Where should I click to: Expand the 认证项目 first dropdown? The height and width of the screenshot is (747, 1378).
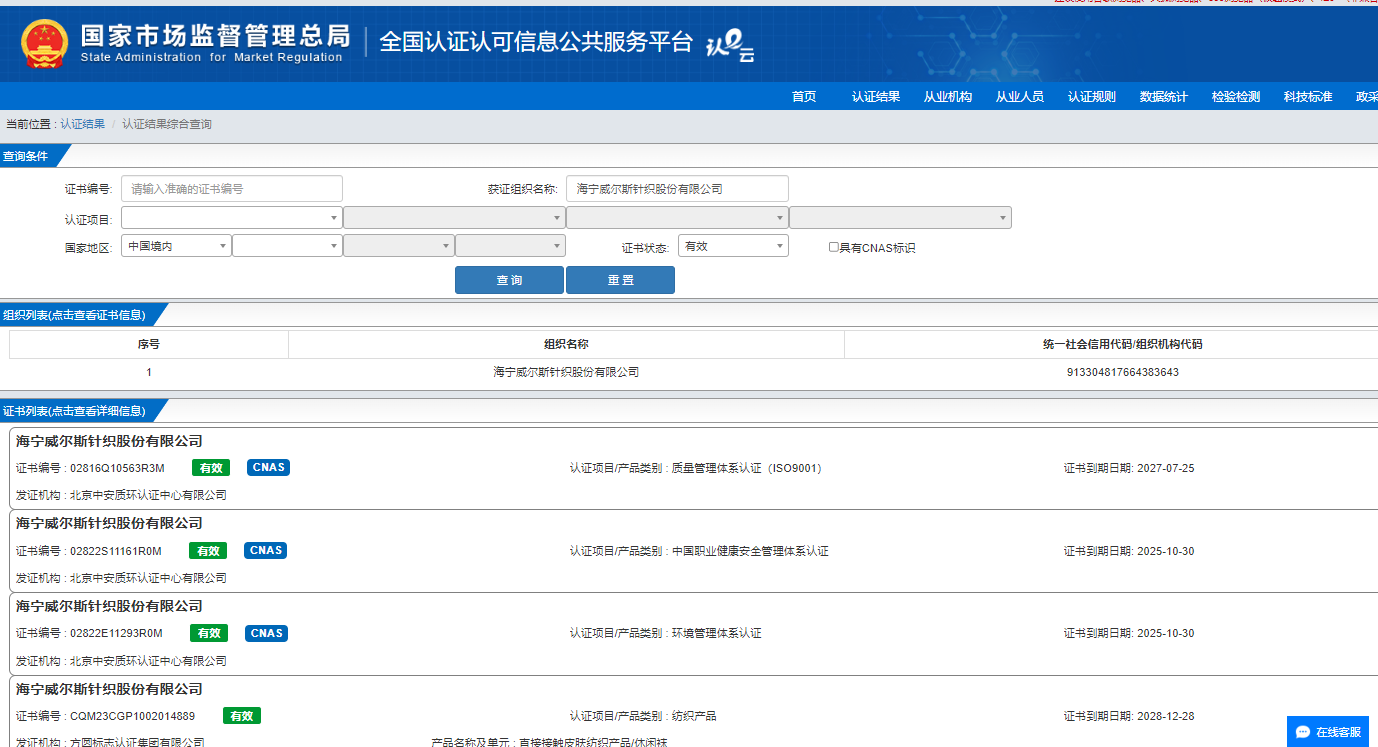[x=231, y=218]
